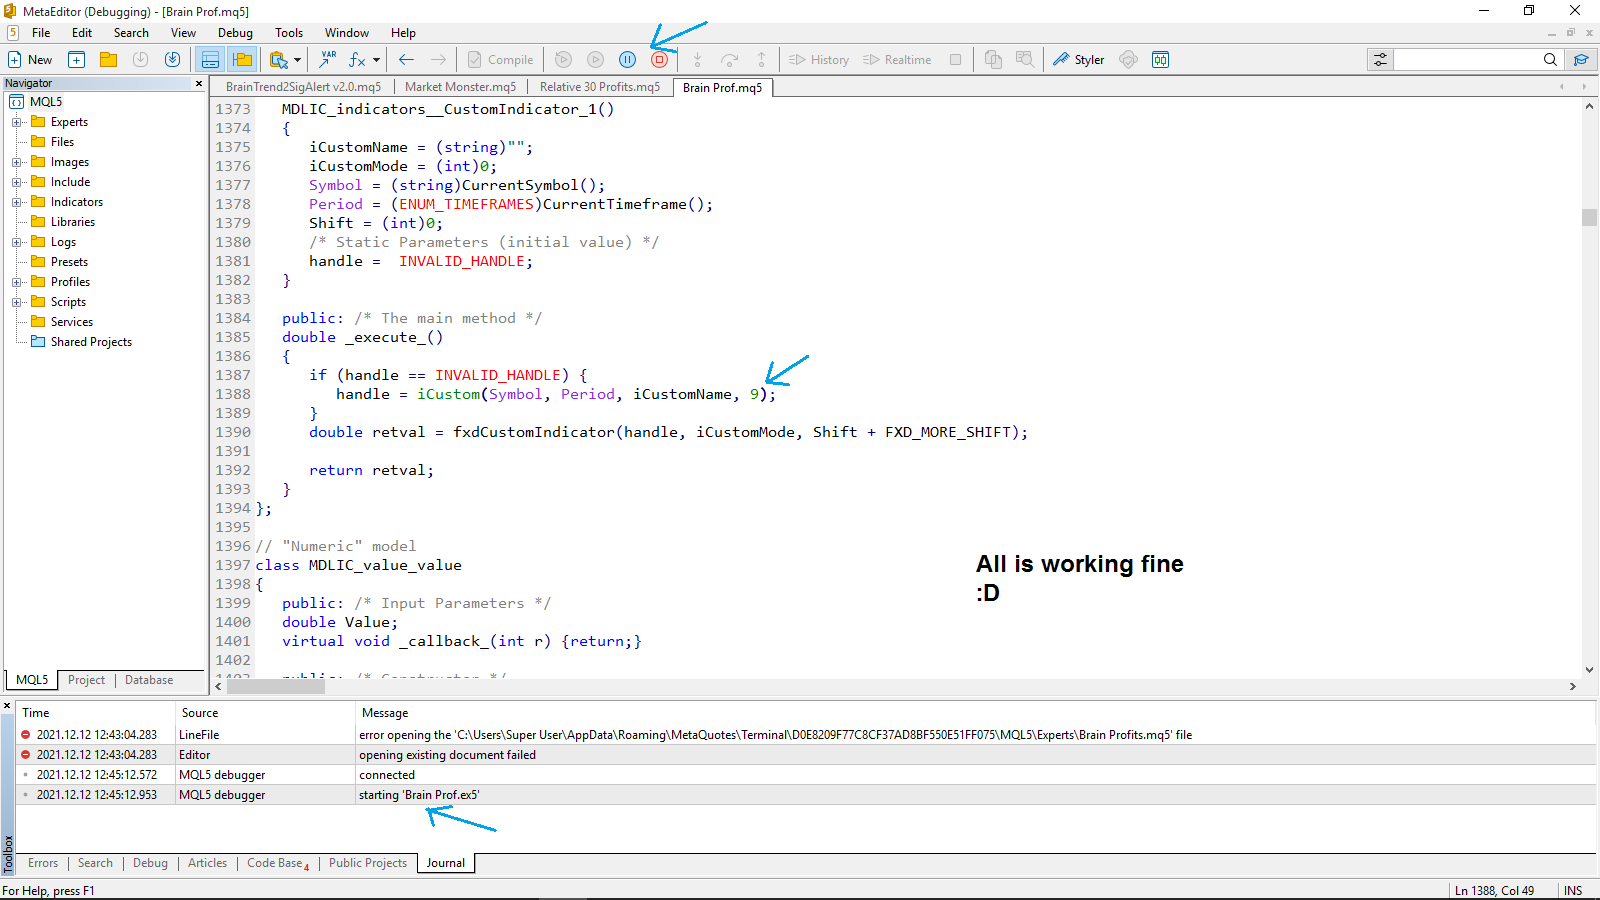The width and height of the screenshot is (1600, 900).
Task: Select the Presets folder
Action: (69, 262)
